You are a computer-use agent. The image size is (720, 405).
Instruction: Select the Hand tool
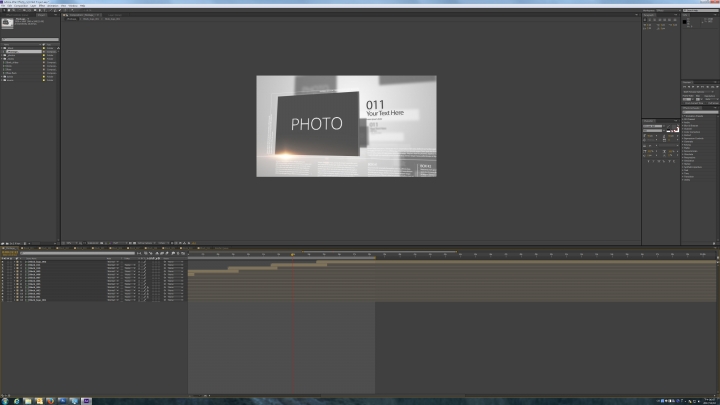coord(9,10)
